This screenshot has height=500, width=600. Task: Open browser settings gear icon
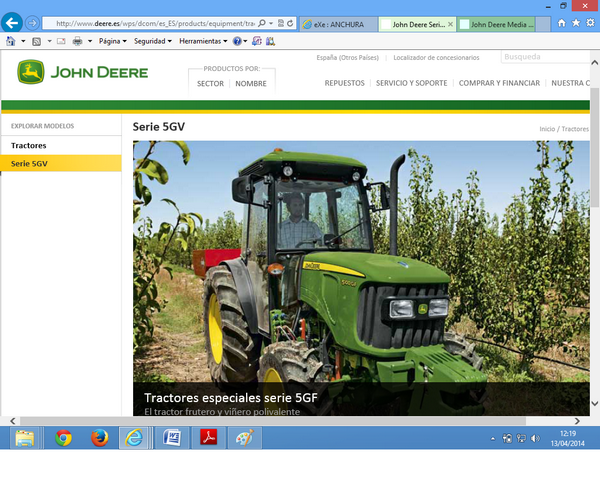click(590, 23)
